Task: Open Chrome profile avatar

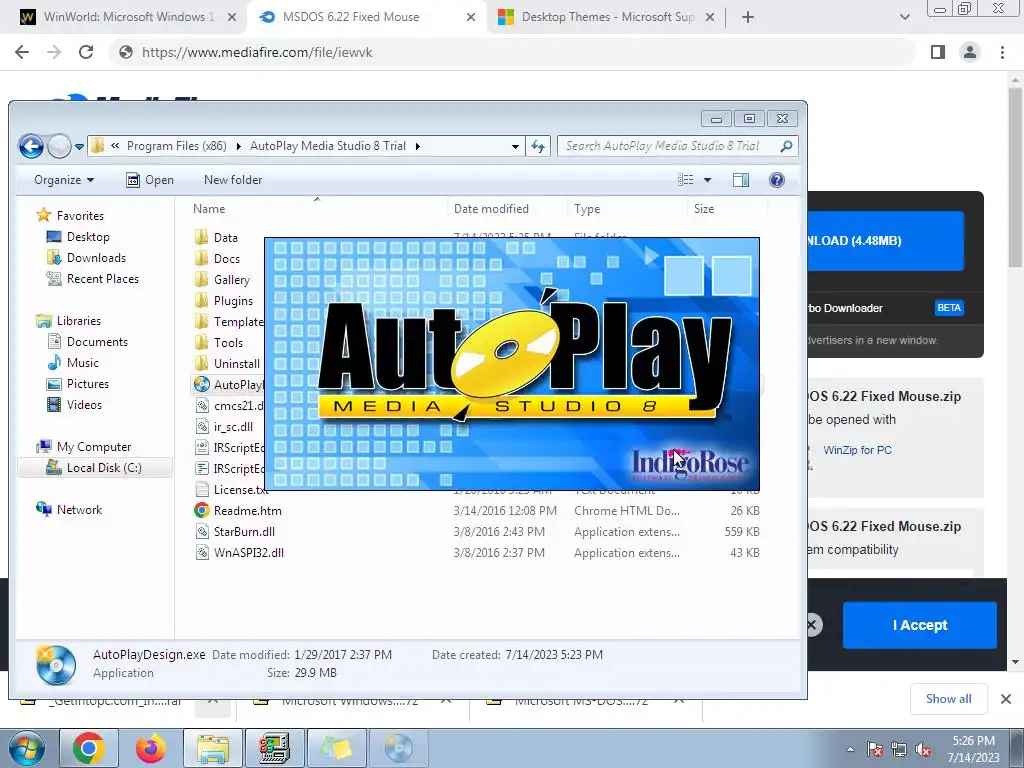Action: [970, 52]
